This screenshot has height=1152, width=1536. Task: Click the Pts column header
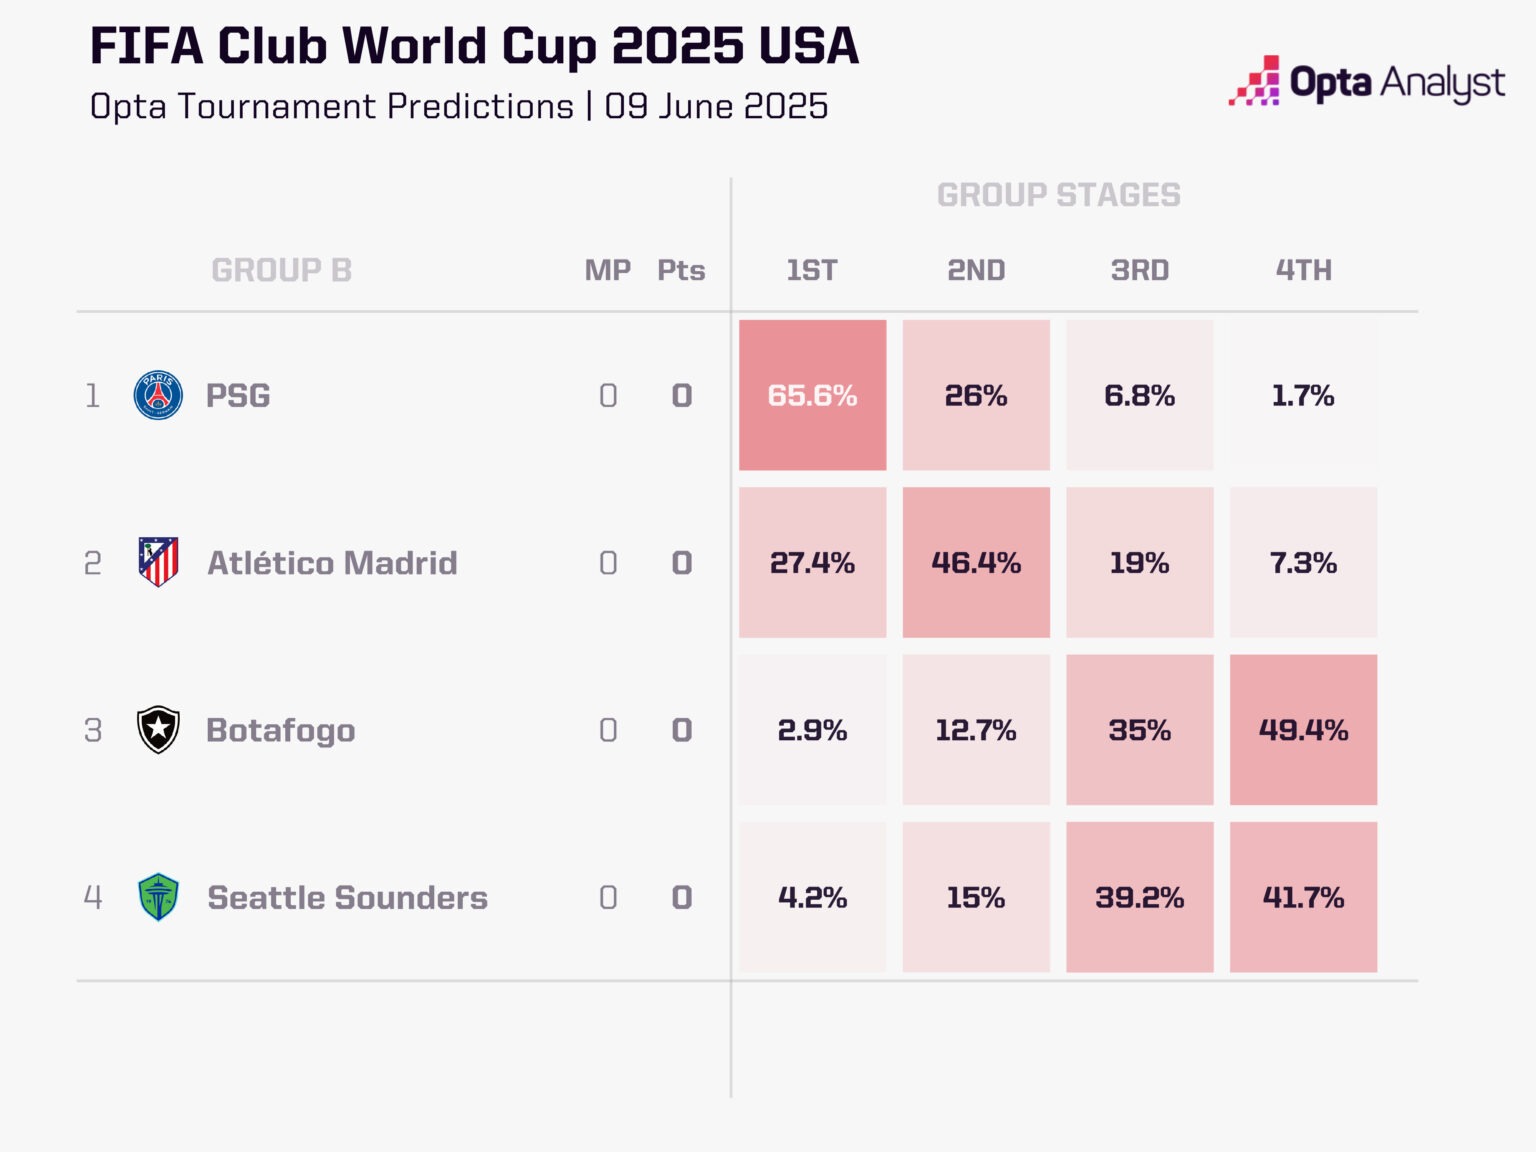point(681,270)
